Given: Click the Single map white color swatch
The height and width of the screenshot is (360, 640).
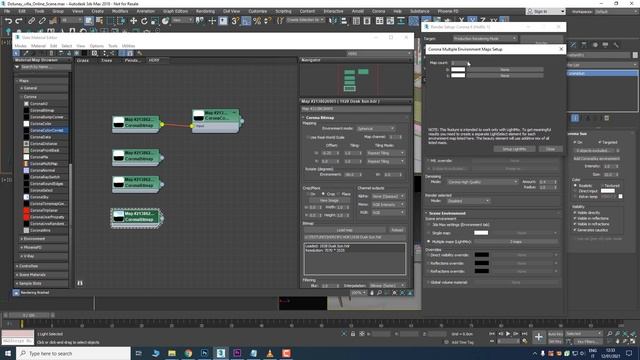Looking at the screenshot, I should tap(481, 233).
